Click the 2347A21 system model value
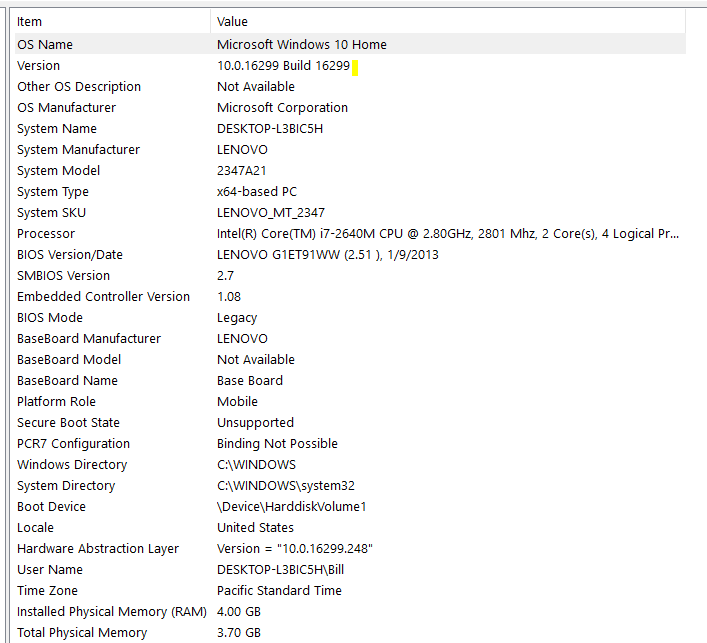Image resolution: width=707 pixels, height=643 pixels. click(241, 170)
